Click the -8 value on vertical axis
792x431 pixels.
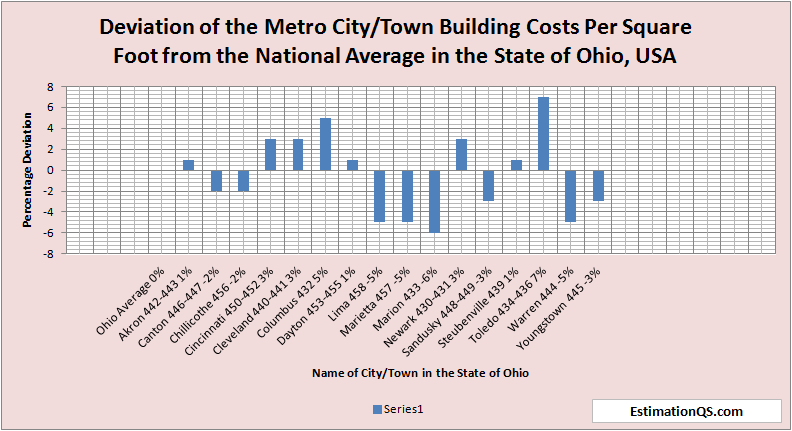tap(48, 254)
